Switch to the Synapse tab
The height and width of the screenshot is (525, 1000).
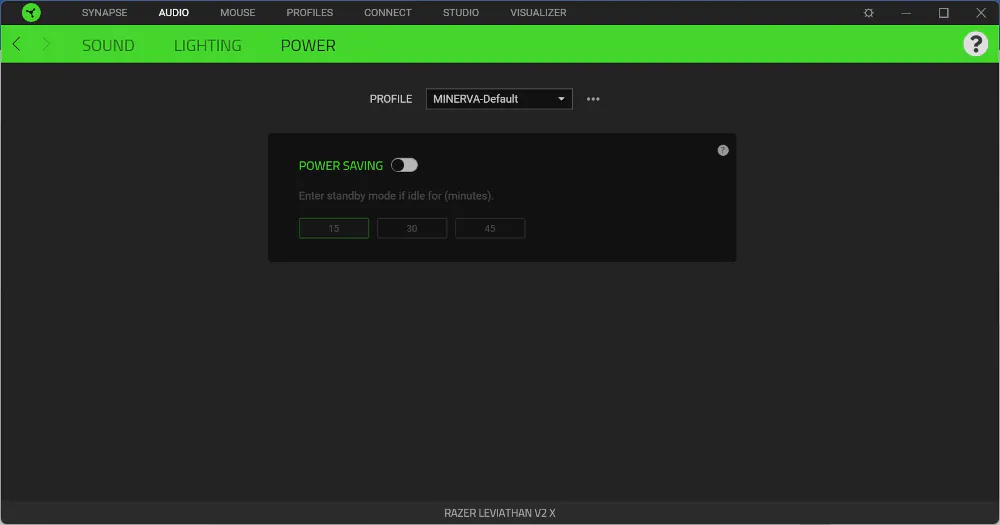pos(105,13)
